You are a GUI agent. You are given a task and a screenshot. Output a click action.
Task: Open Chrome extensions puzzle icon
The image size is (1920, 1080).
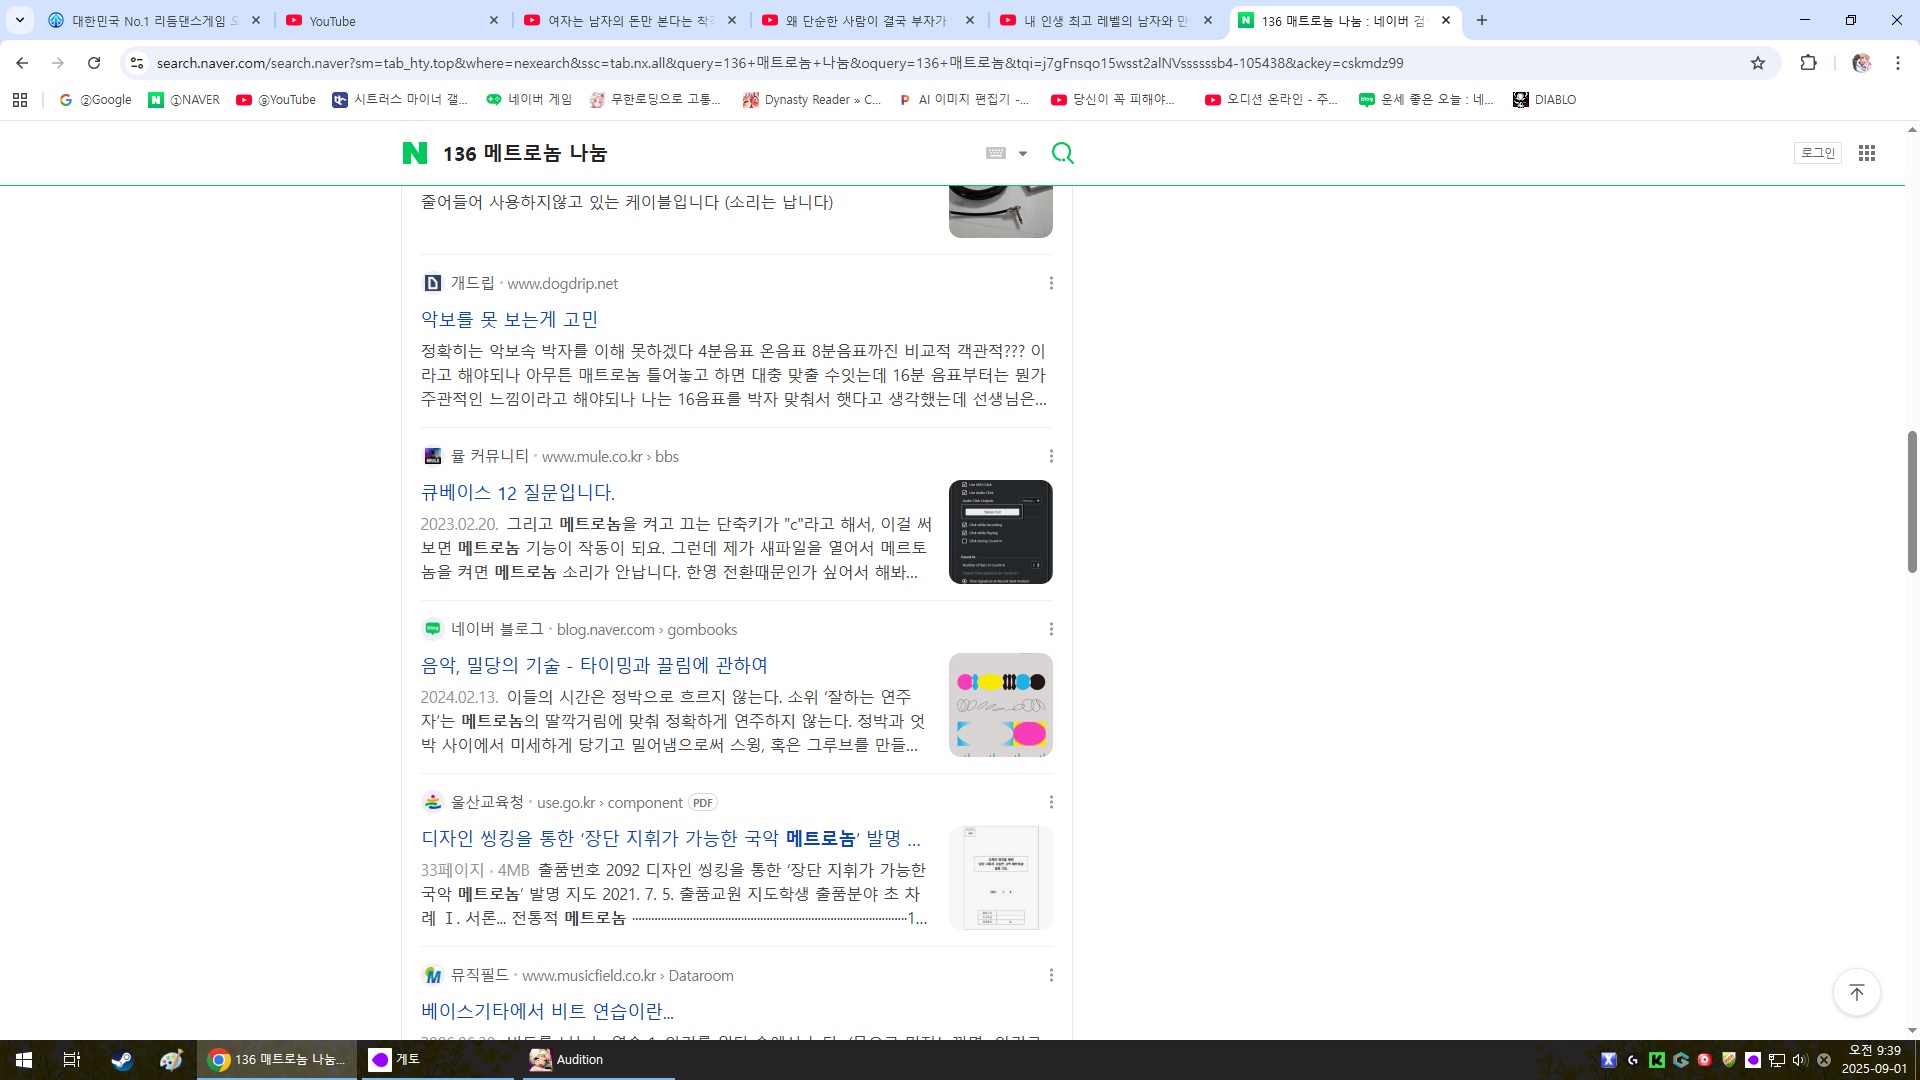1808,63
